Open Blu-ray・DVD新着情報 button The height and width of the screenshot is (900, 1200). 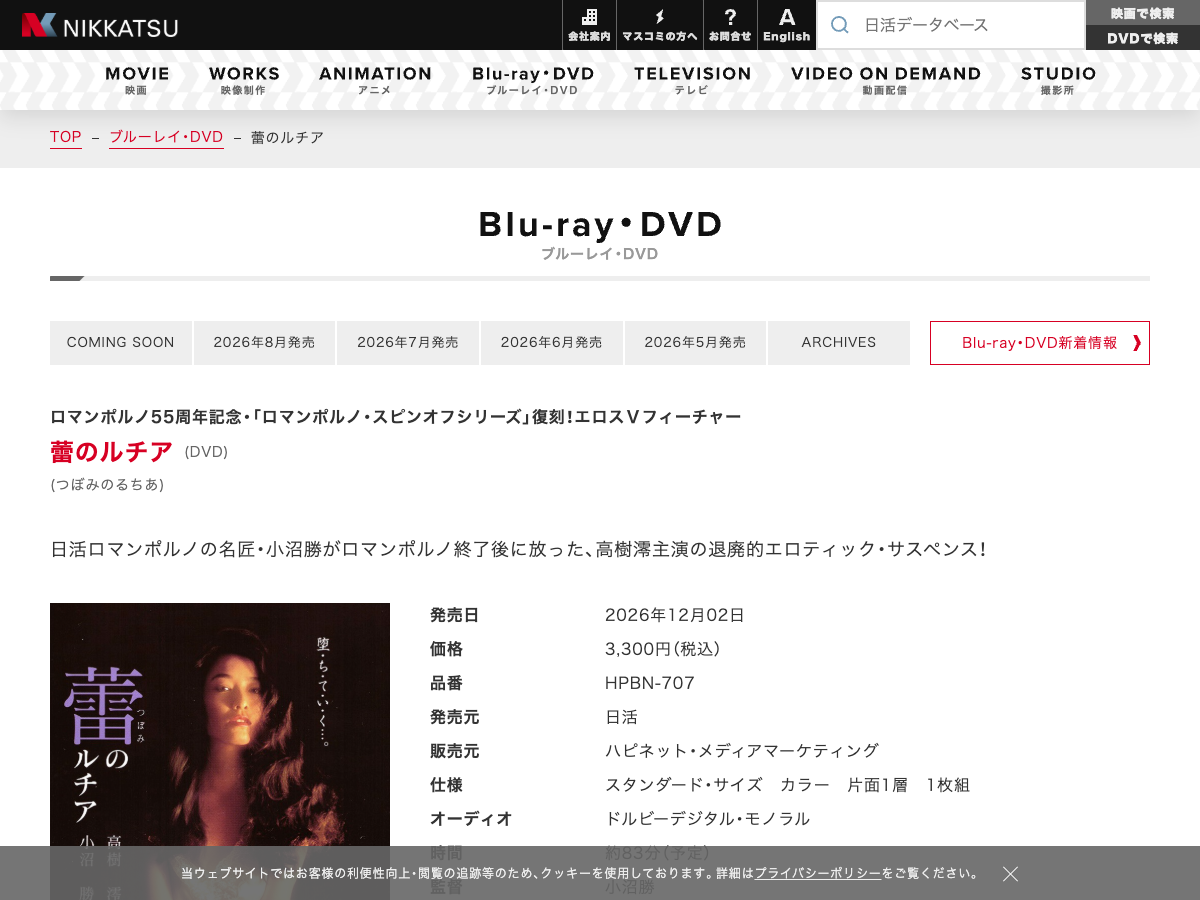1040,343
